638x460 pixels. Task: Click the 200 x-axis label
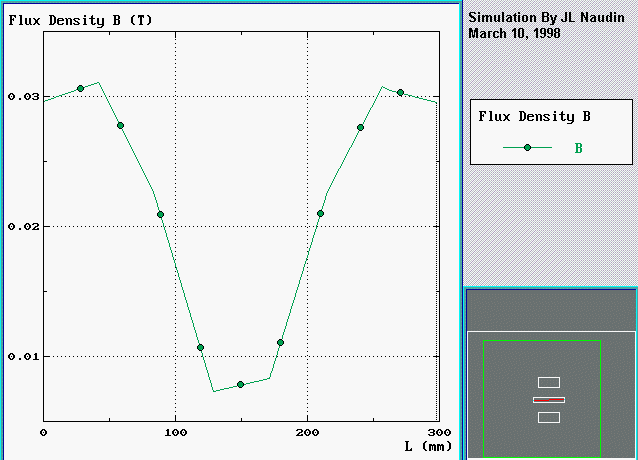[307, 432]
